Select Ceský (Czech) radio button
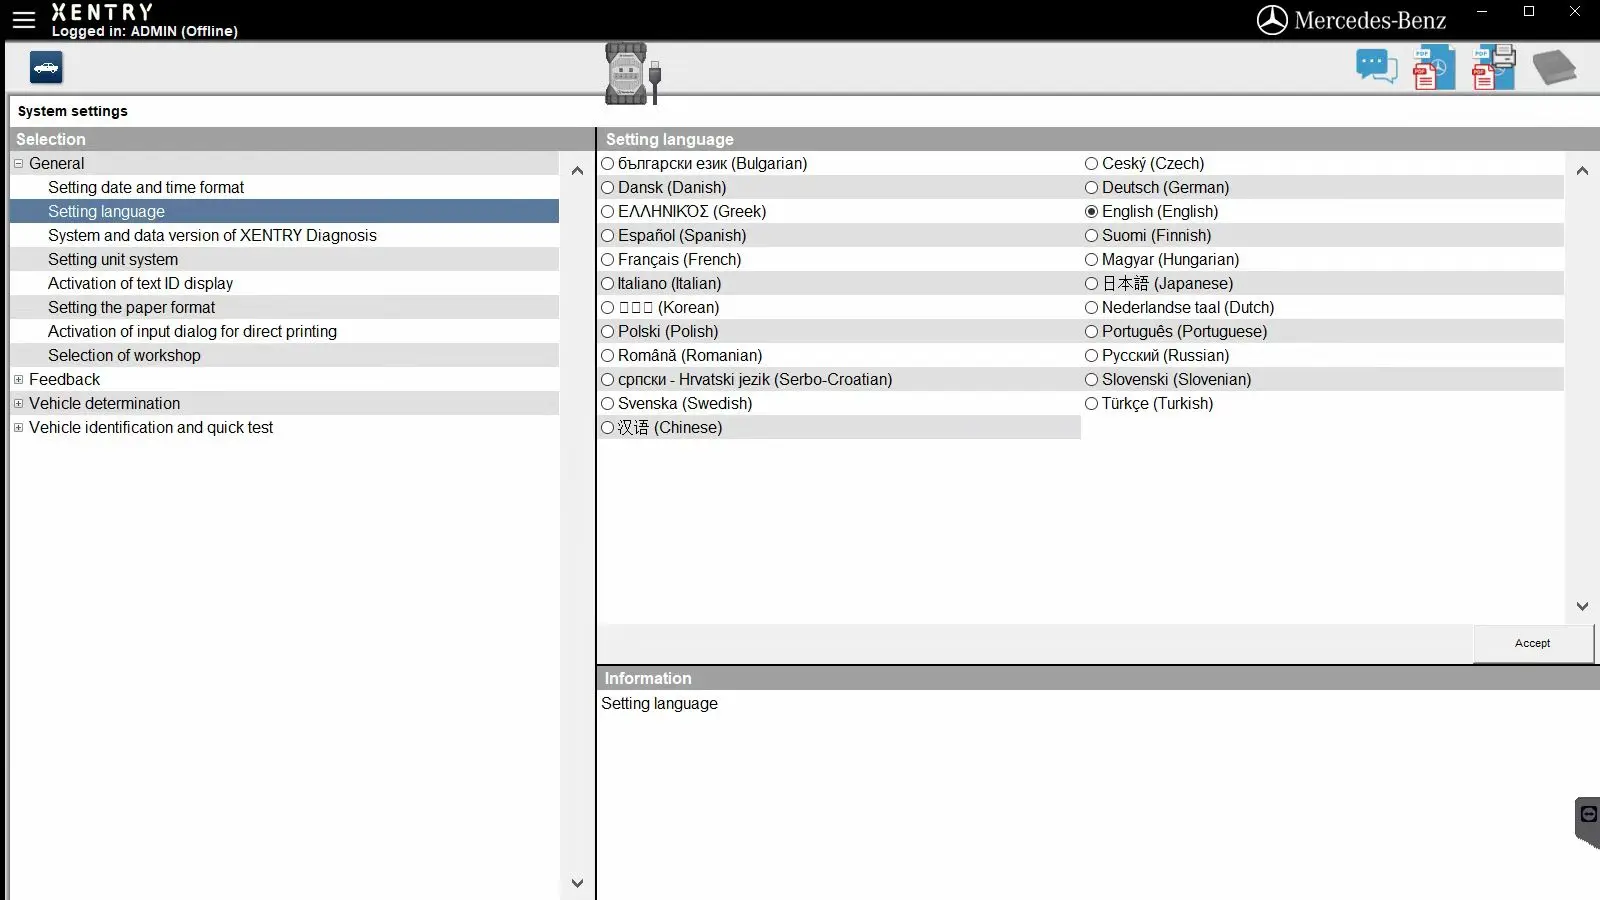The width and height of the screenshot is (1600, 900). coord(1091,163)
